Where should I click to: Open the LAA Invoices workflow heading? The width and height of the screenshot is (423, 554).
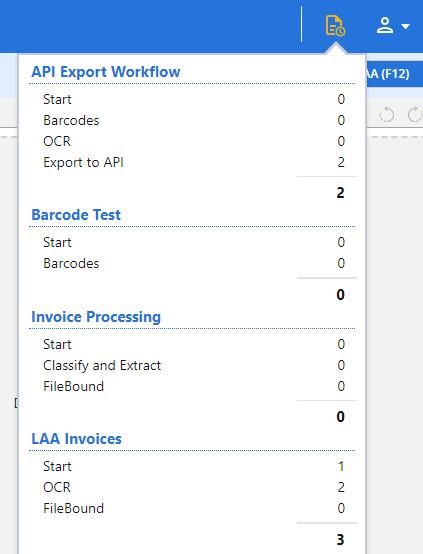pyautogui.click(x=76, y=439)
